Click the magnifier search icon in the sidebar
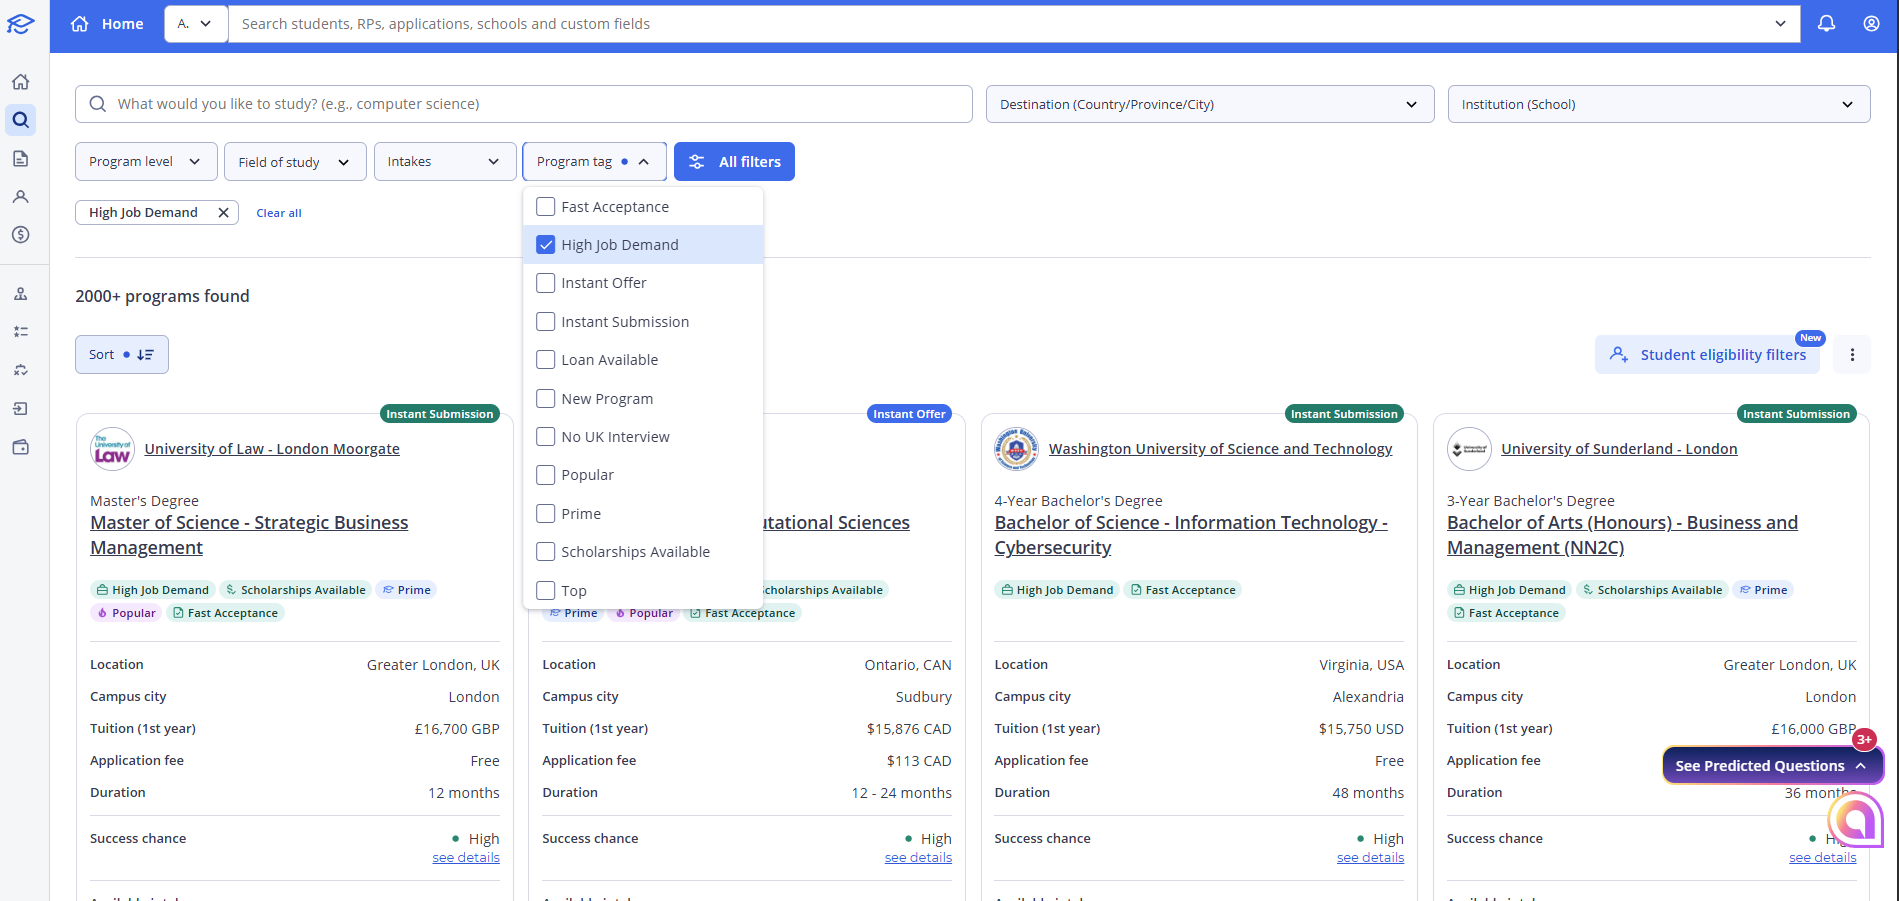The height and width of the screenshot is (901, 1899). coord(20,119)
